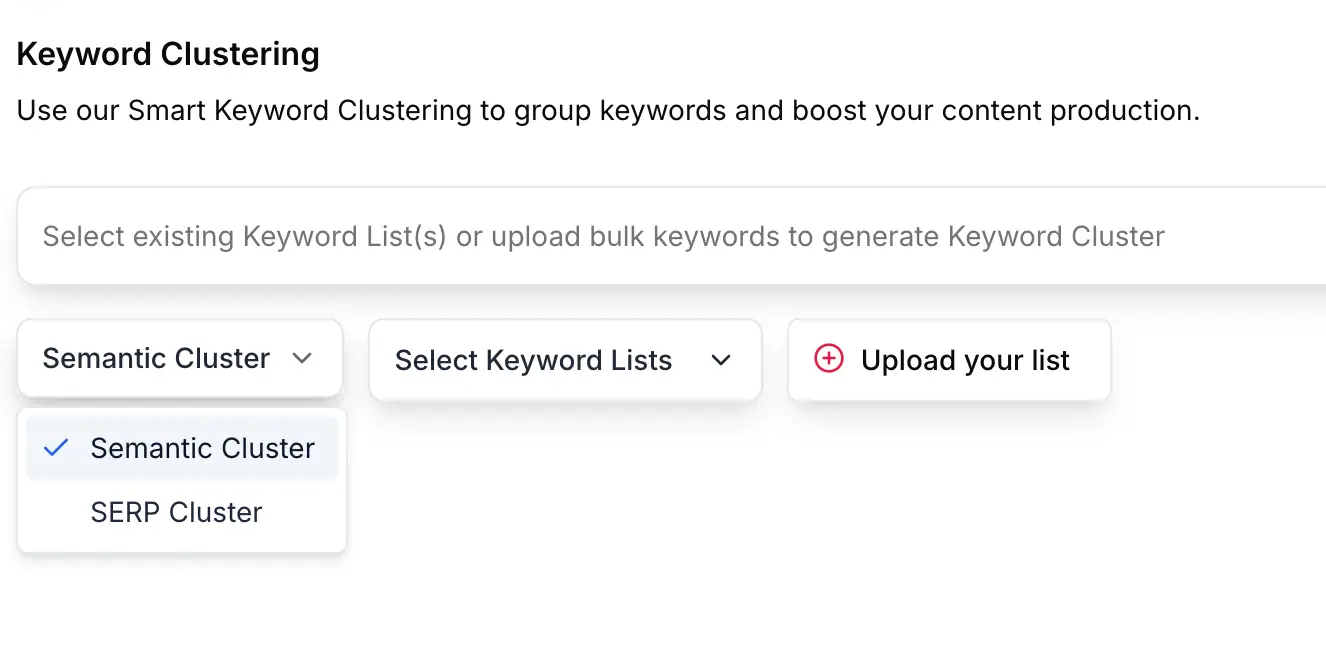Click the downward arrow next to Semantic Cluster label

tap(303, 358)
